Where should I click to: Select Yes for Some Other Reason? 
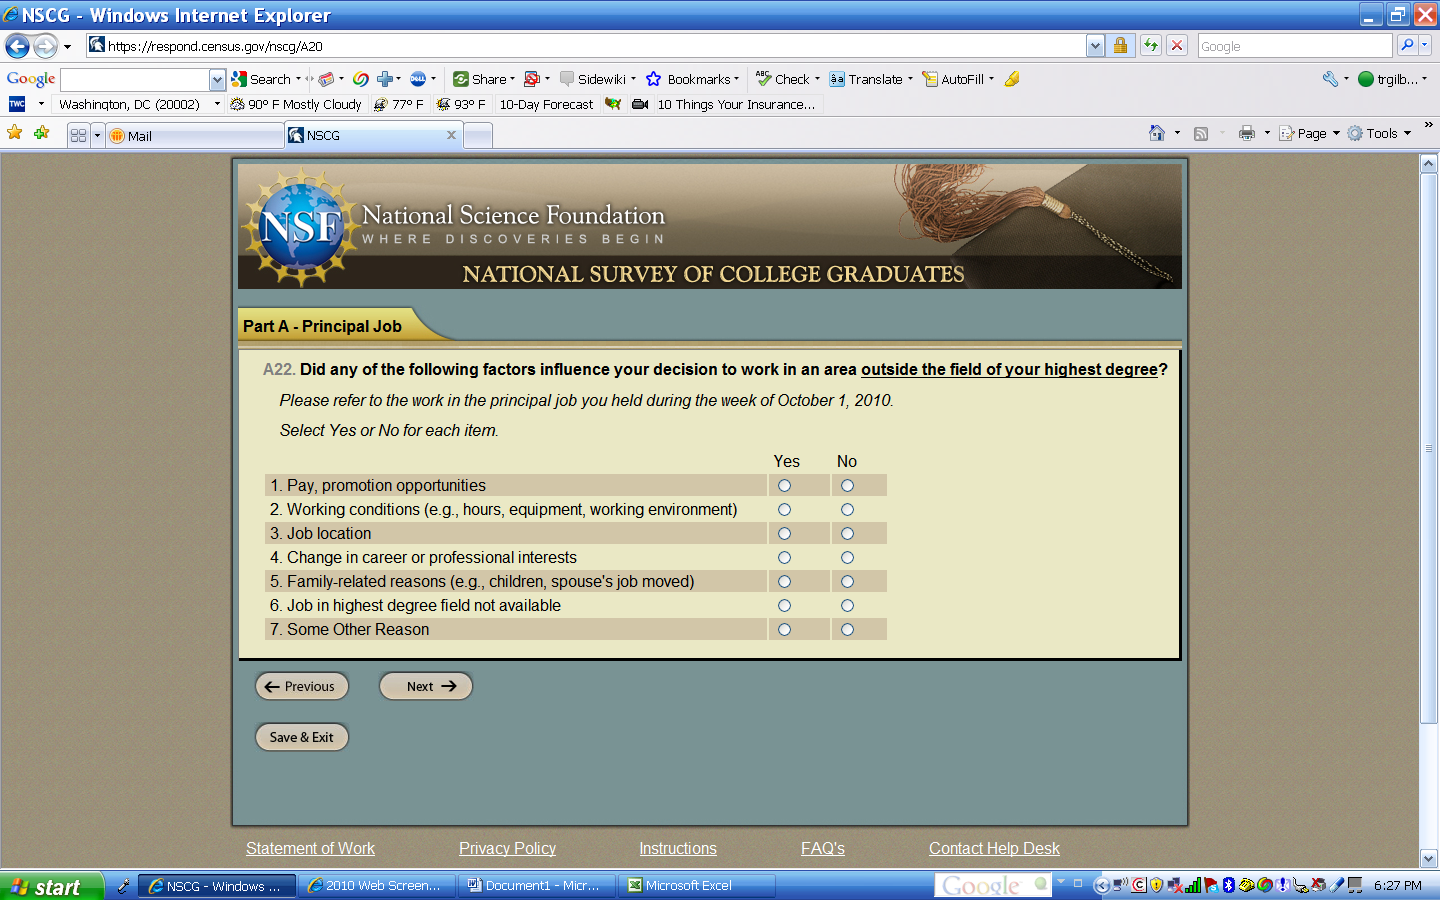(x=784, y=630)
